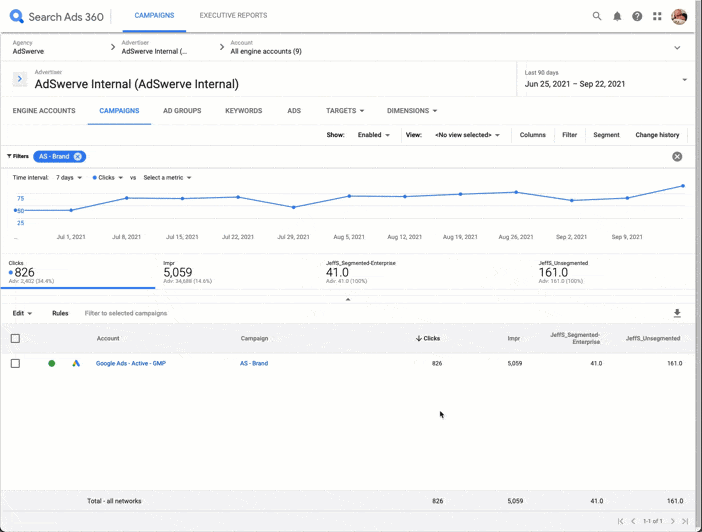This screenshot has width=702, height=532.
Task: Open the View selection dropdown
Action: pos(467,135)
